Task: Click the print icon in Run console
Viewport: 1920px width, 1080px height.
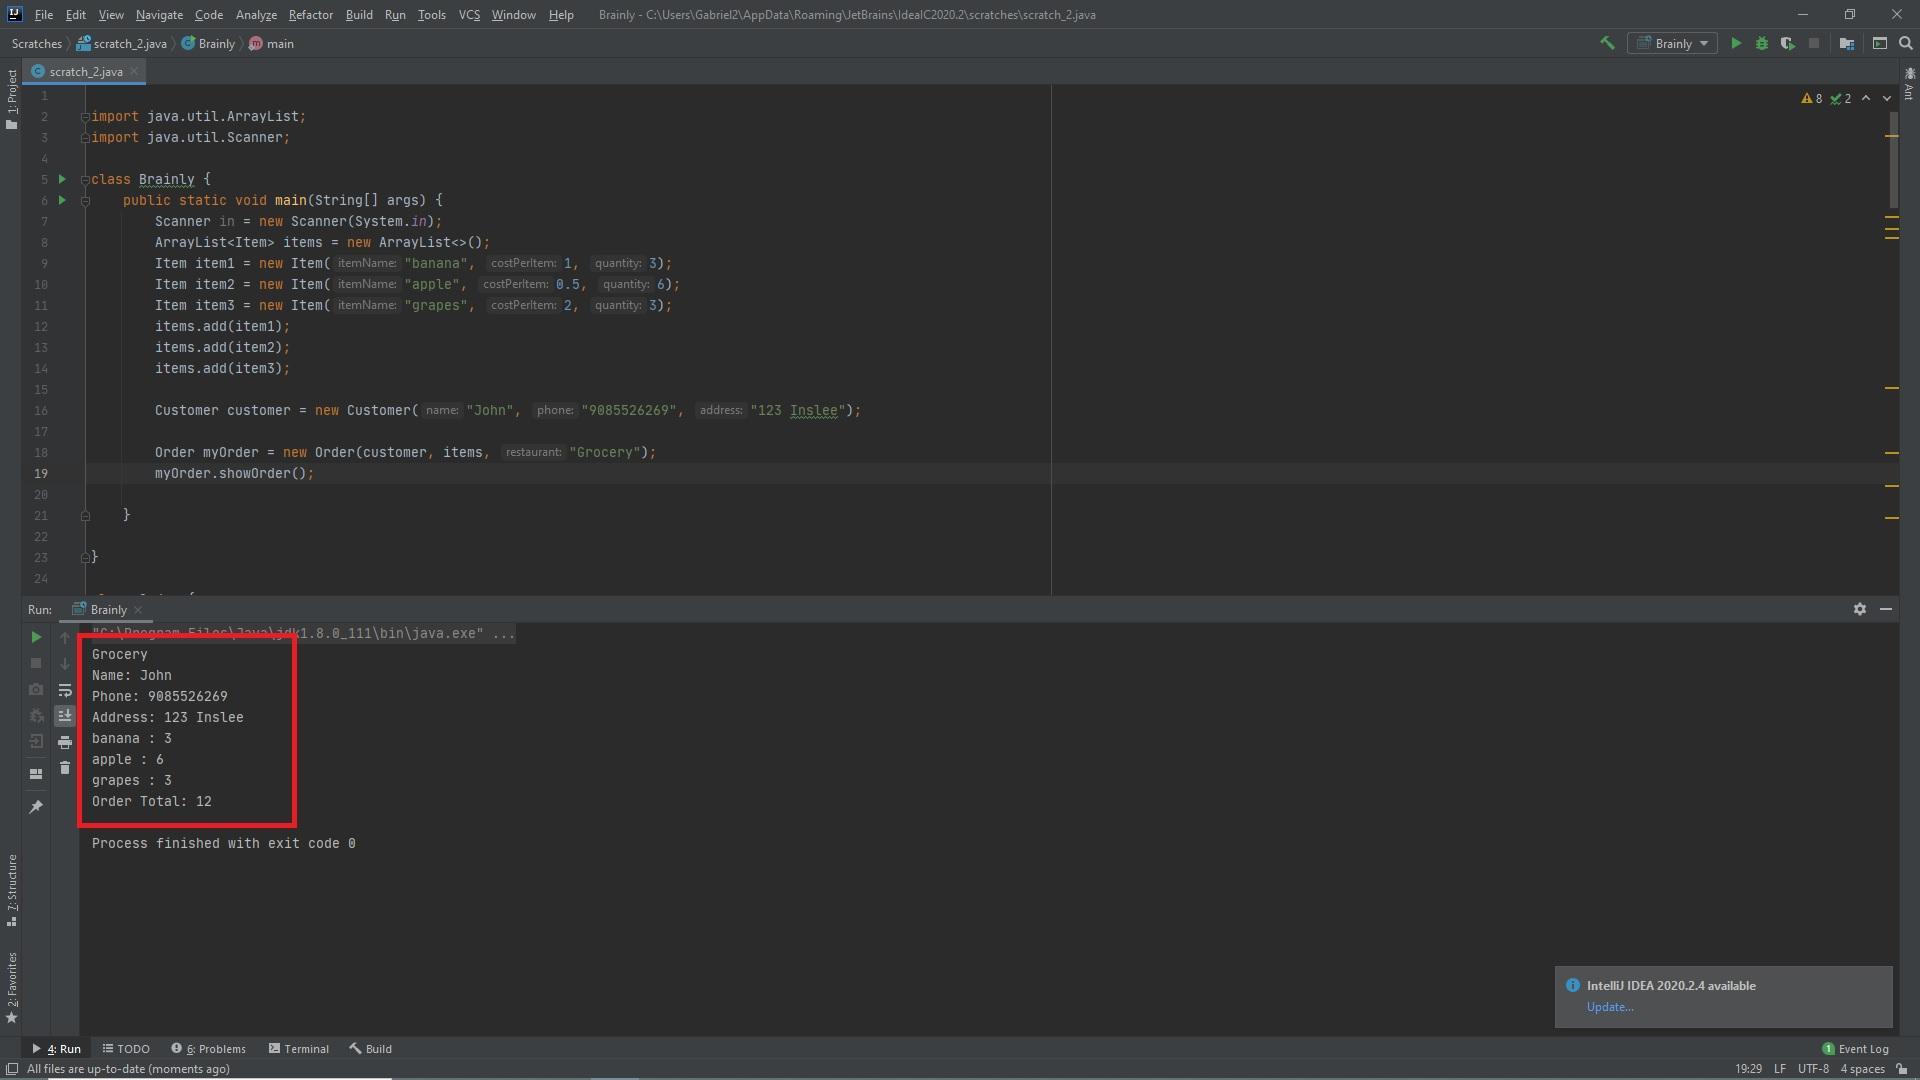Action: (x=65, y=742)
